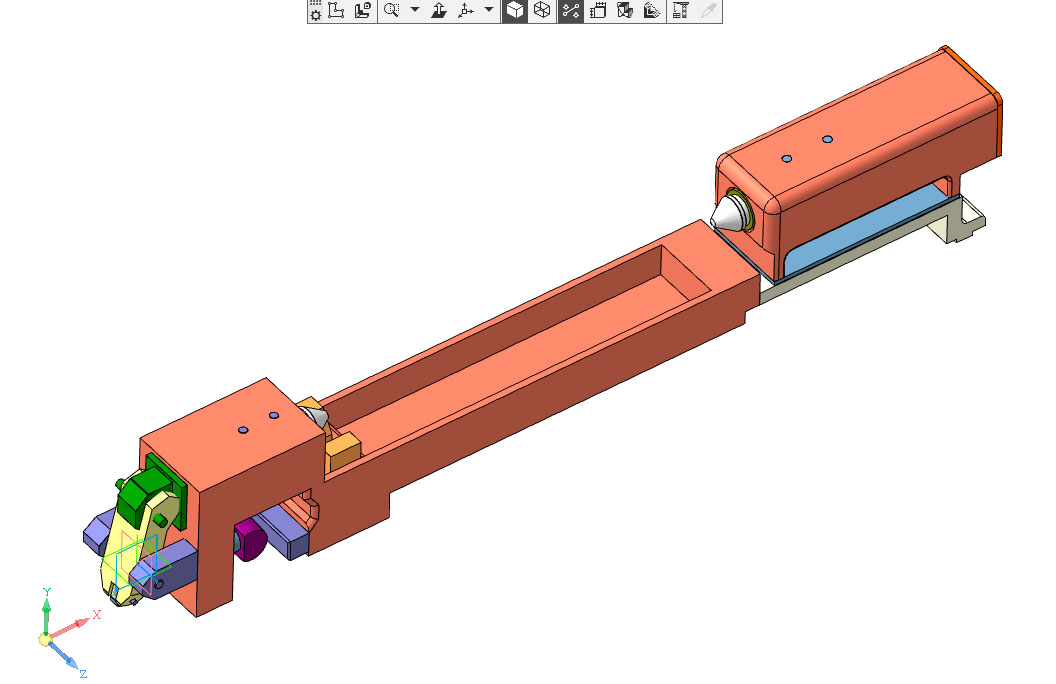The height and width of the screenshot is (684, 1056).
Task: Click the normal-to-plane view icon
Action: pyautogui.click(x=439, y=10)
